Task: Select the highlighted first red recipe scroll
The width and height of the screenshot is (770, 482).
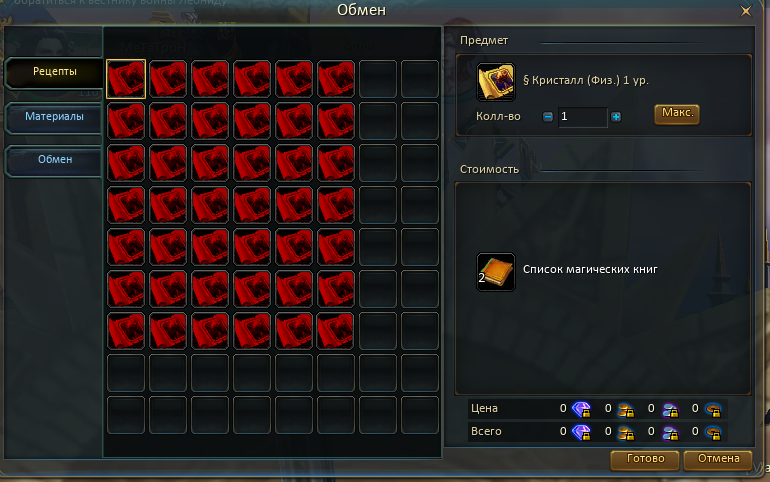Action: click(126, 79)
